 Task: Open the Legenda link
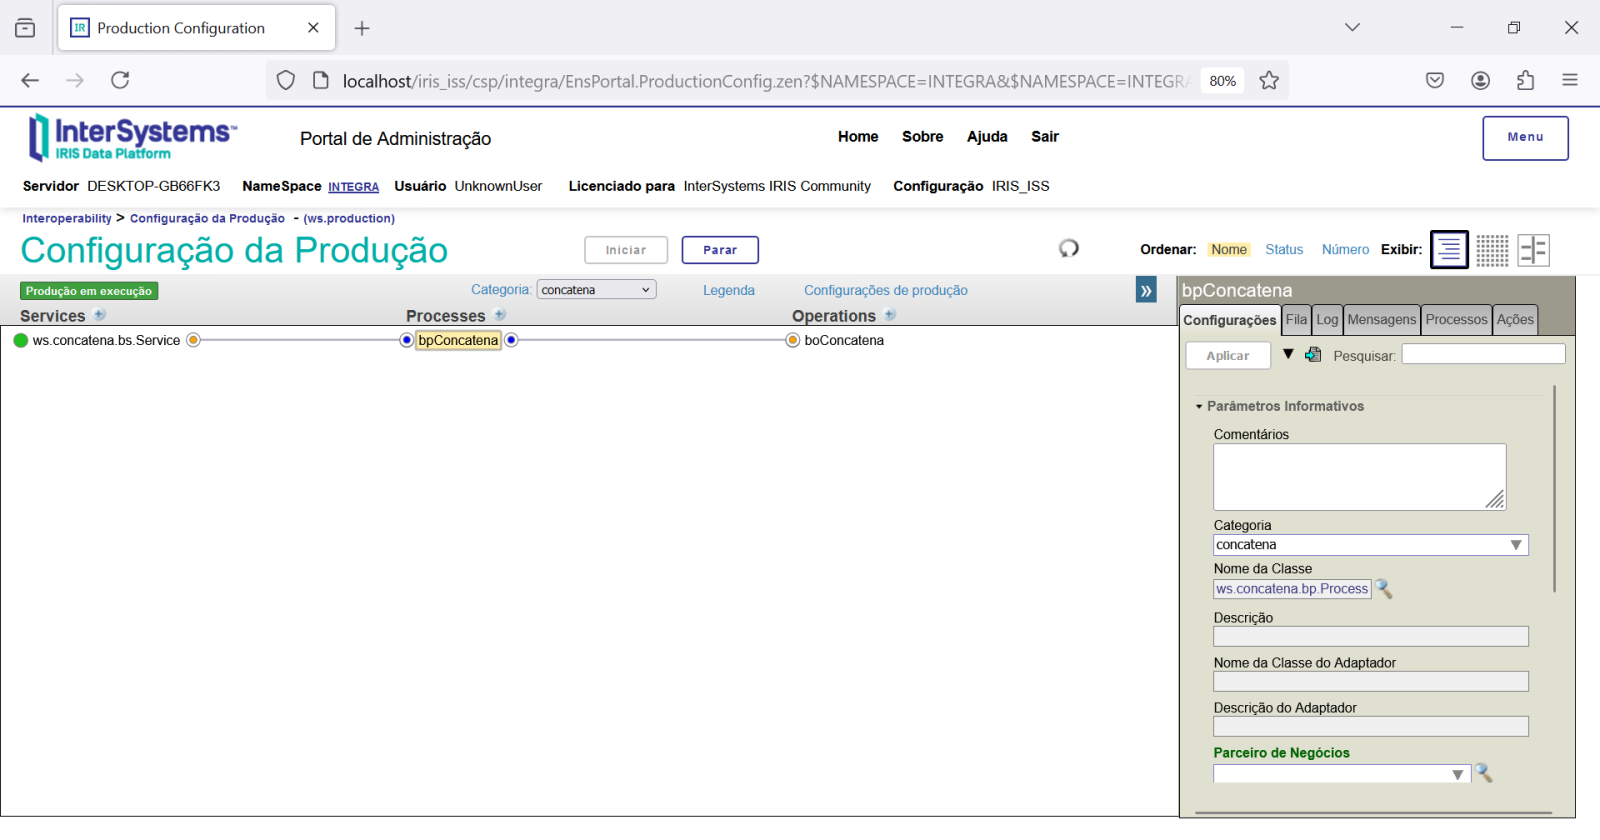(728, 291)
